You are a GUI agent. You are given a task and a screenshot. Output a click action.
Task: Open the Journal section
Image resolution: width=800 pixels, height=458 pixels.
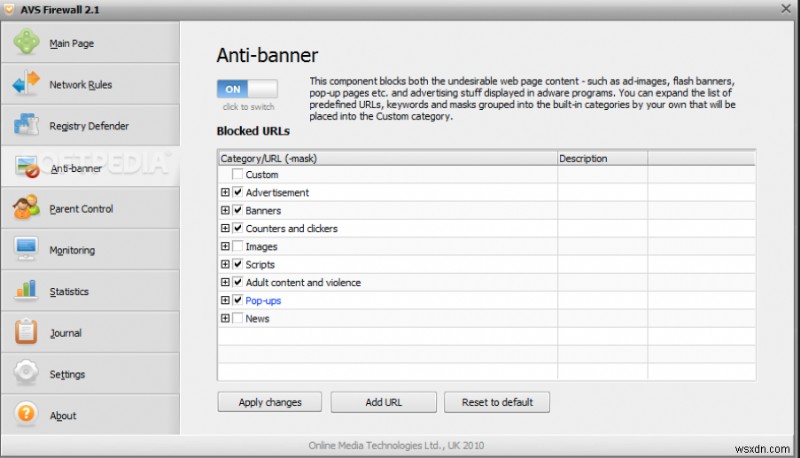pyautogui.click(x=90, y=332)
